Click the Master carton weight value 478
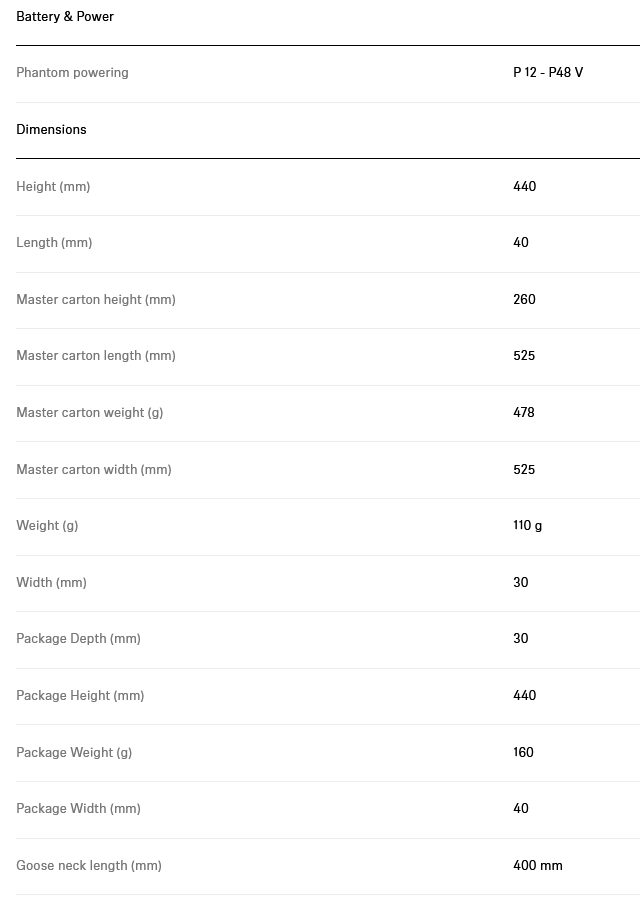640x907 pixels. 524,412
